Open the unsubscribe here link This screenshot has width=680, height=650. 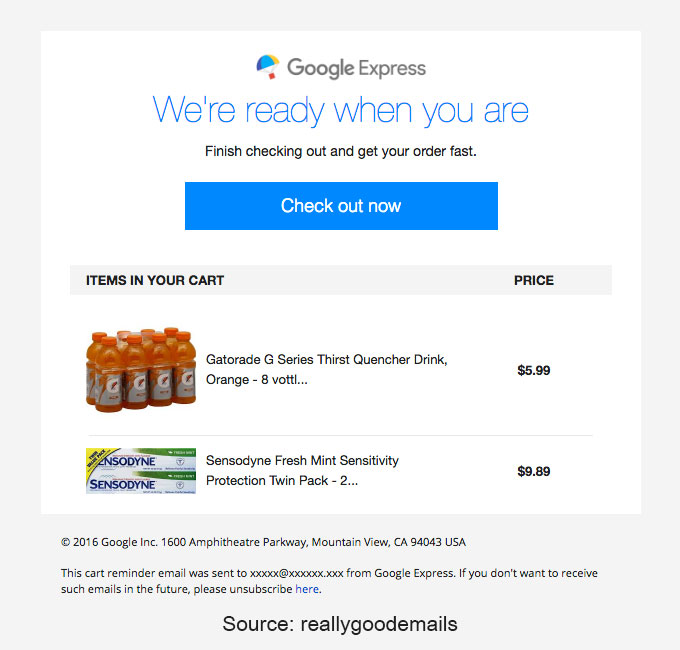tap(307, 589)
